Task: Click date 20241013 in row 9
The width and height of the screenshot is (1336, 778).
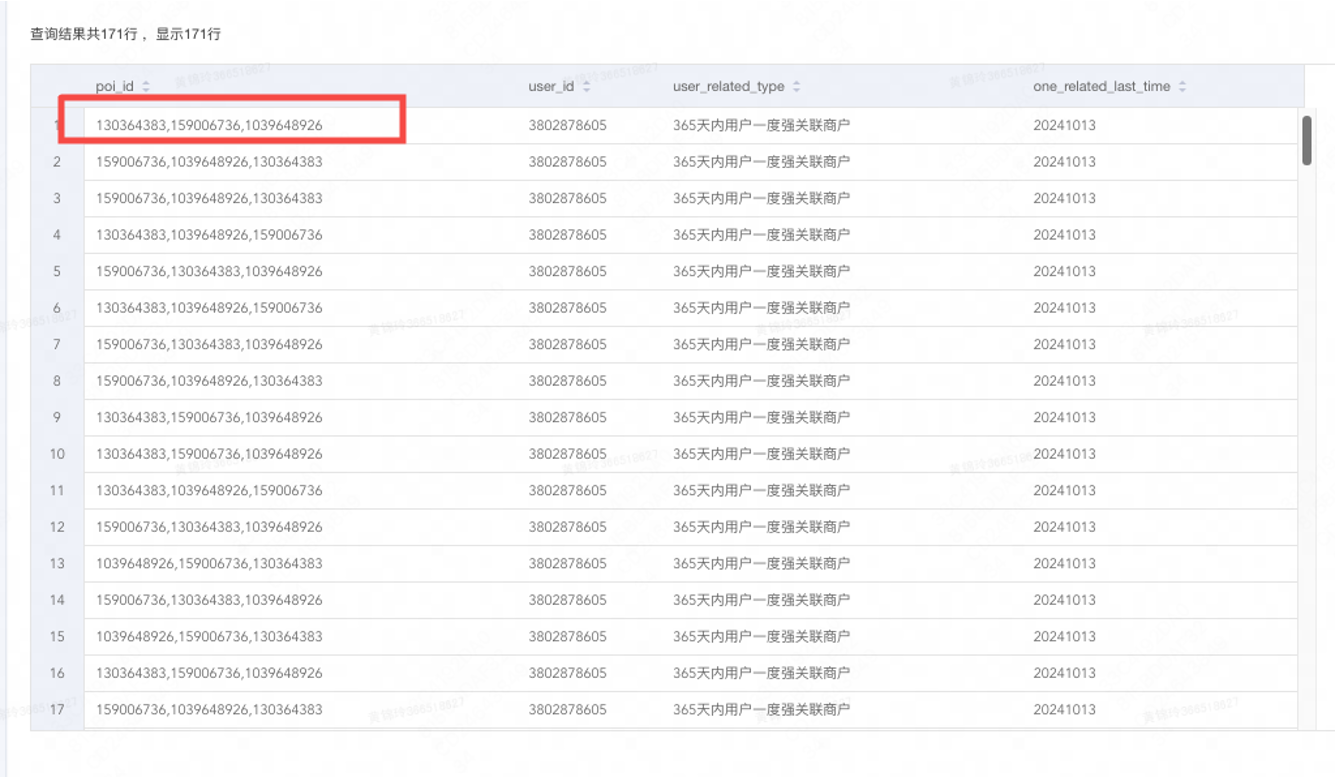Action: pos(1064,417)
